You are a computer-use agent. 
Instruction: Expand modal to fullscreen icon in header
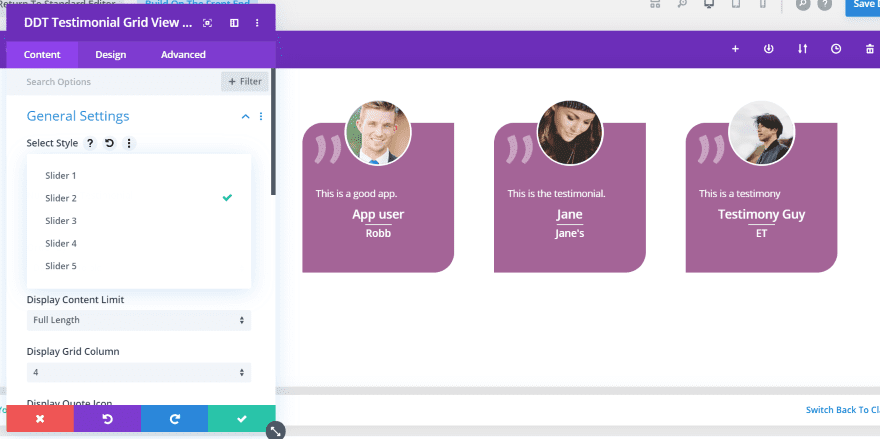[x=208, y=23]
